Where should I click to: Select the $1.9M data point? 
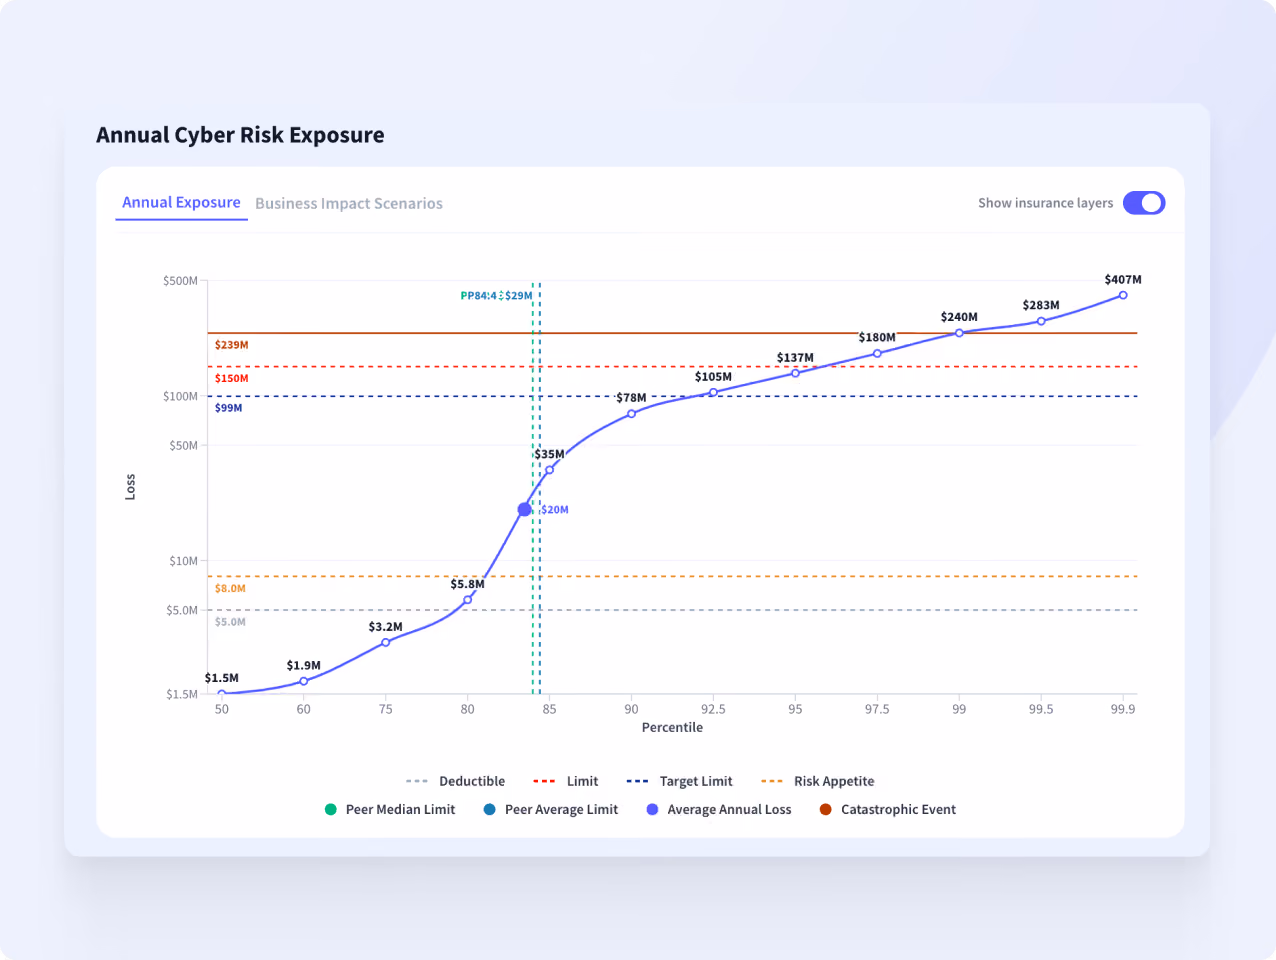304,681
